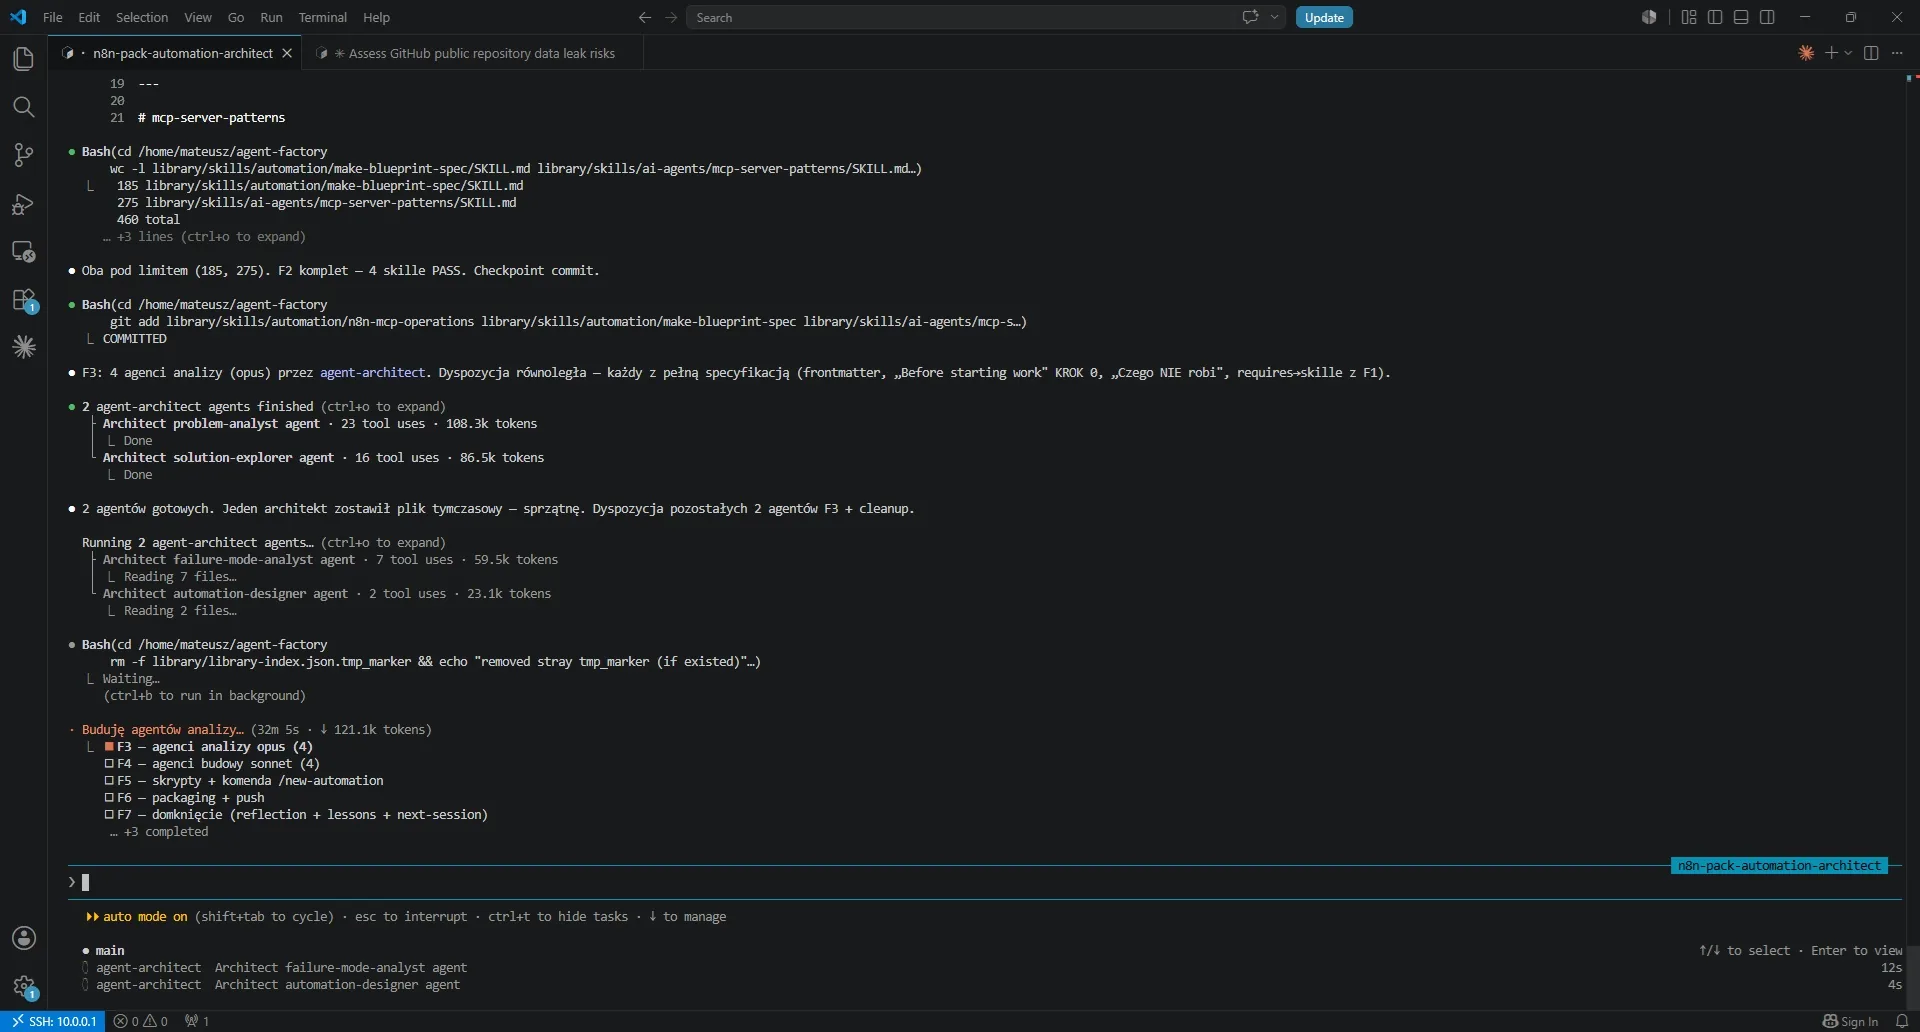Open the Help menu

376,17
